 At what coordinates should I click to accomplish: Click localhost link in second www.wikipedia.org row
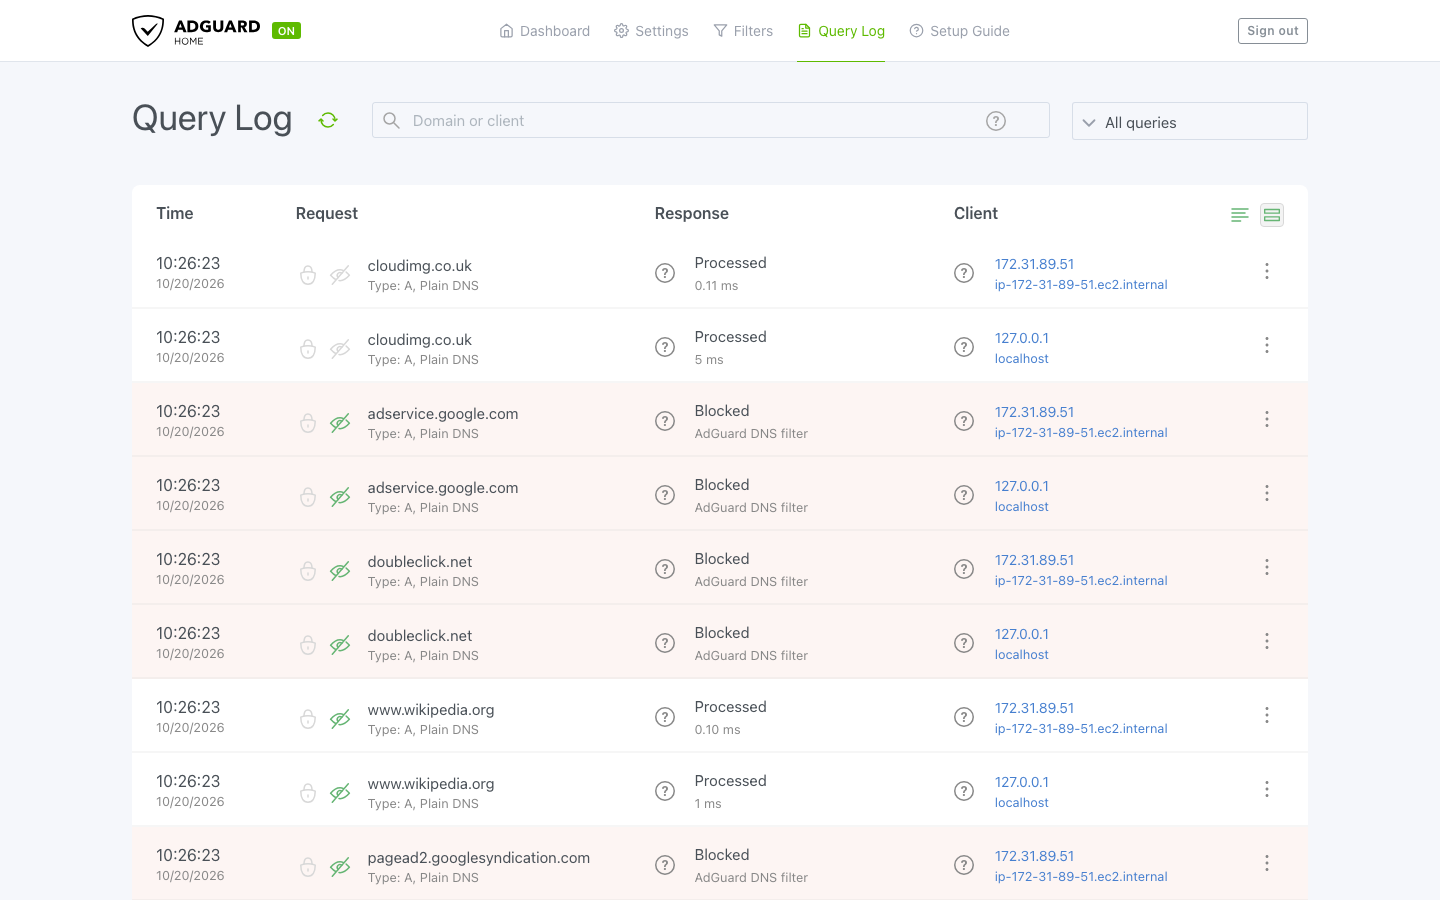click(1022, 802)
